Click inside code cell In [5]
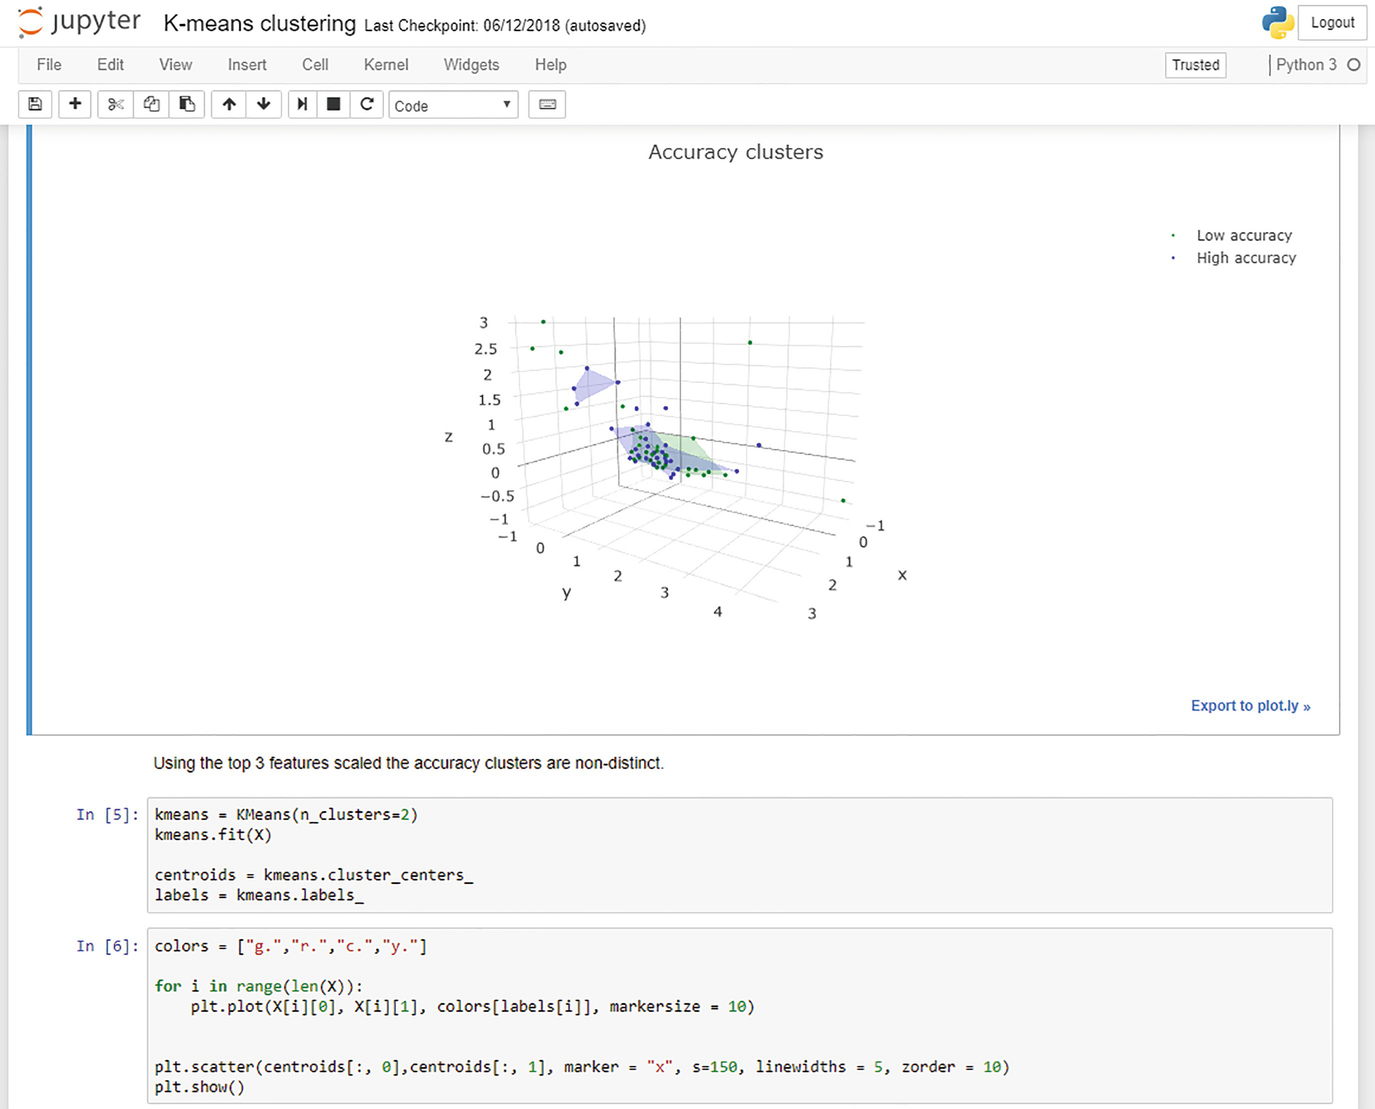This screenshot has width=1375, height=1109. [x=739, y=855]
